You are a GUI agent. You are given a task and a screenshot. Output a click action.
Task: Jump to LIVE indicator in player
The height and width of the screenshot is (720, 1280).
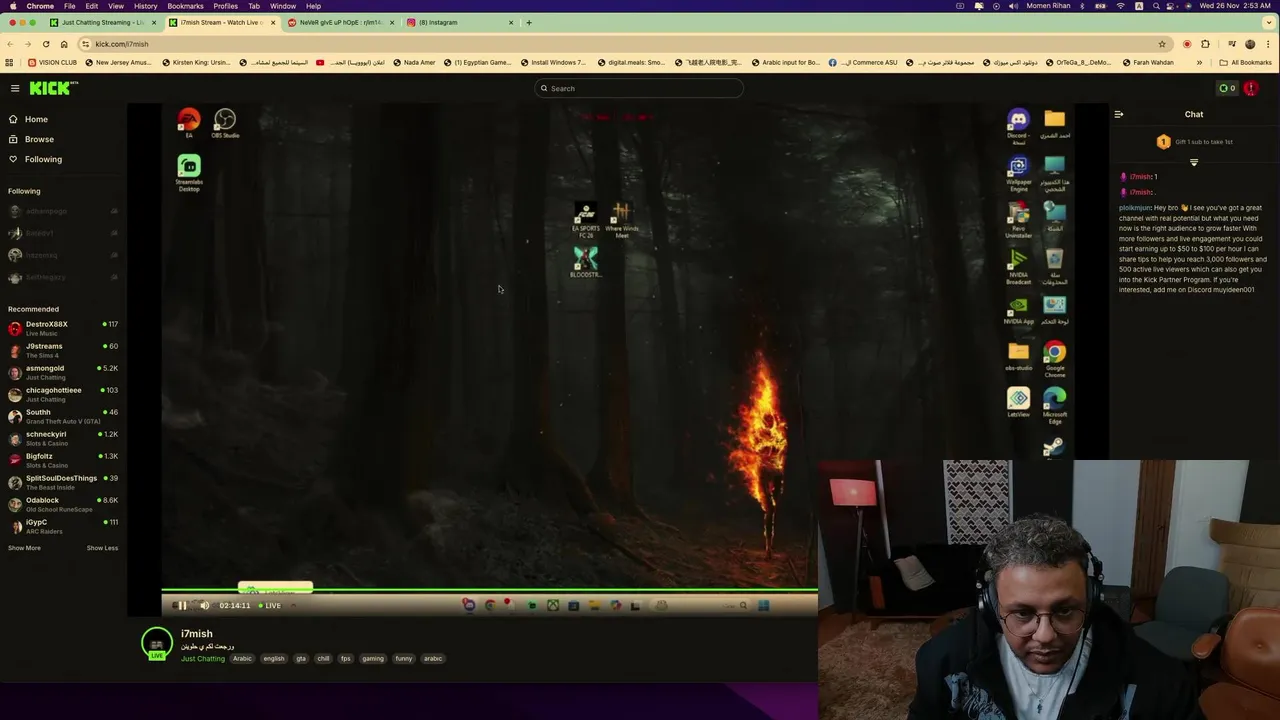(x=269, y=605)
